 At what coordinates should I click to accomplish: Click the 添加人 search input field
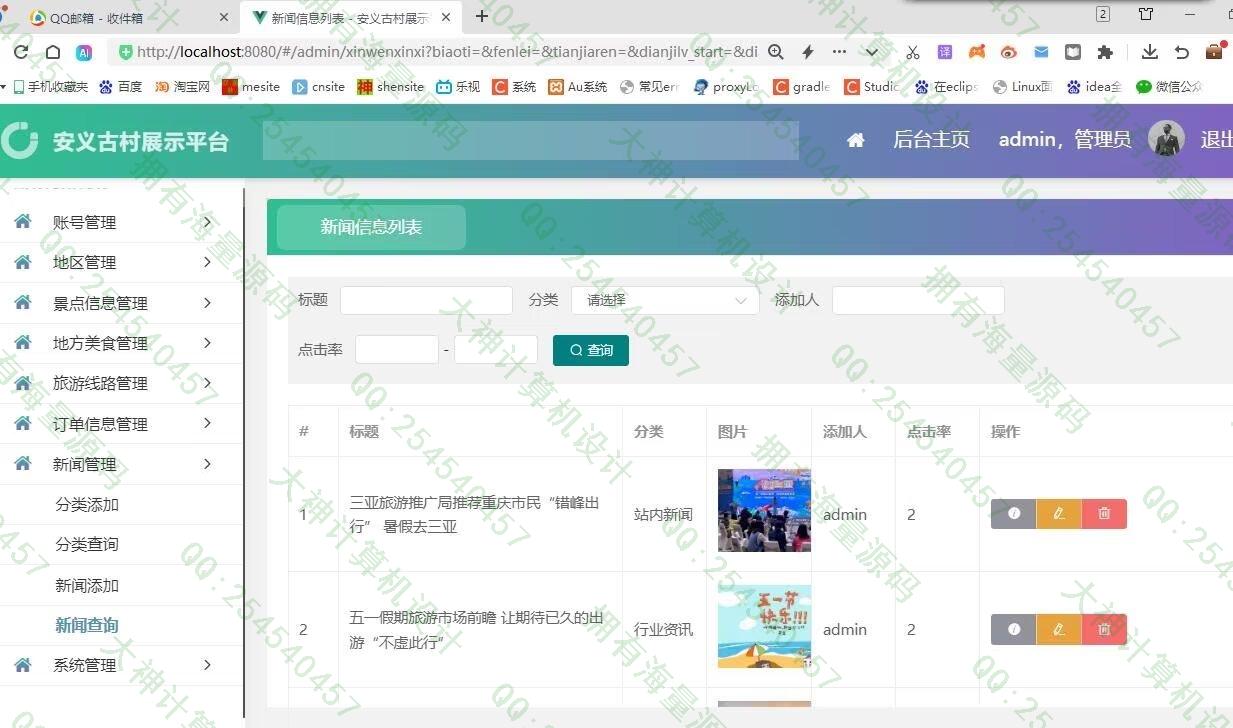pos(918,300)
